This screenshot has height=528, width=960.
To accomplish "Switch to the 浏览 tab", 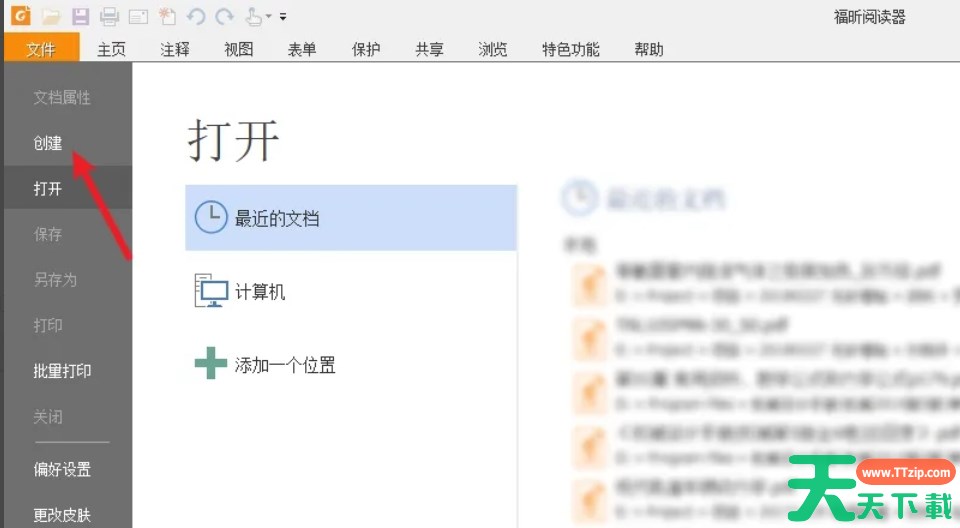I will click(493, 49).
